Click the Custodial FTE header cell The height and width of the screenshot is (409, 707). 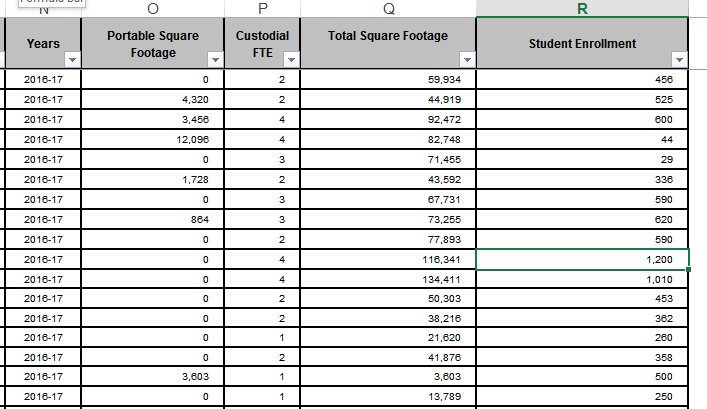[262, 44]
